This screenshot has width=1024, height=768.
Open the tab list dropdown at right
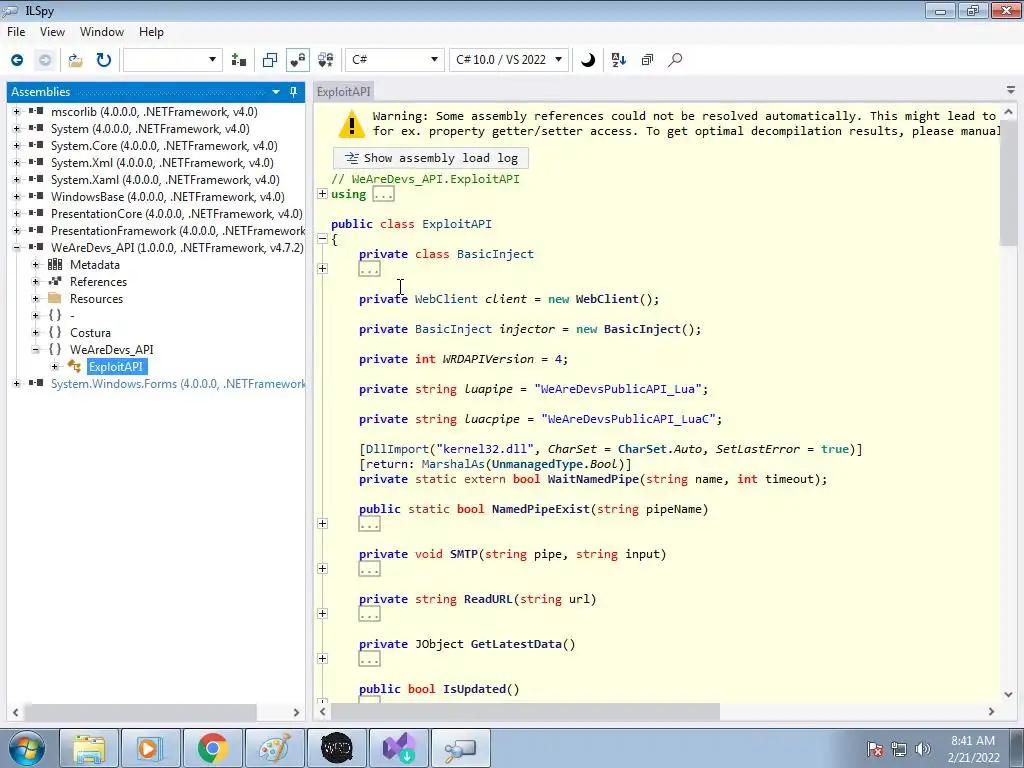1010,90
